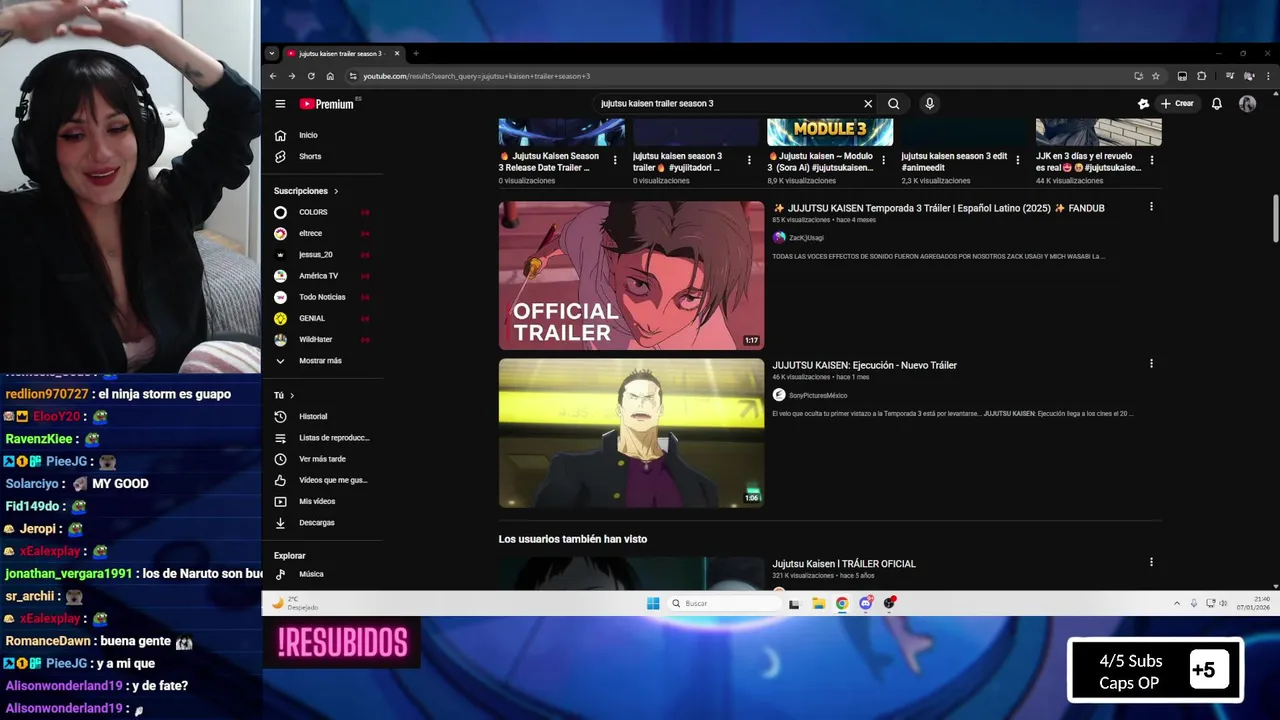Viewport: 1280px width, 720px height.
Task: Clear the search box with the X
Action: pyautogui.click(x=868, y=104)
